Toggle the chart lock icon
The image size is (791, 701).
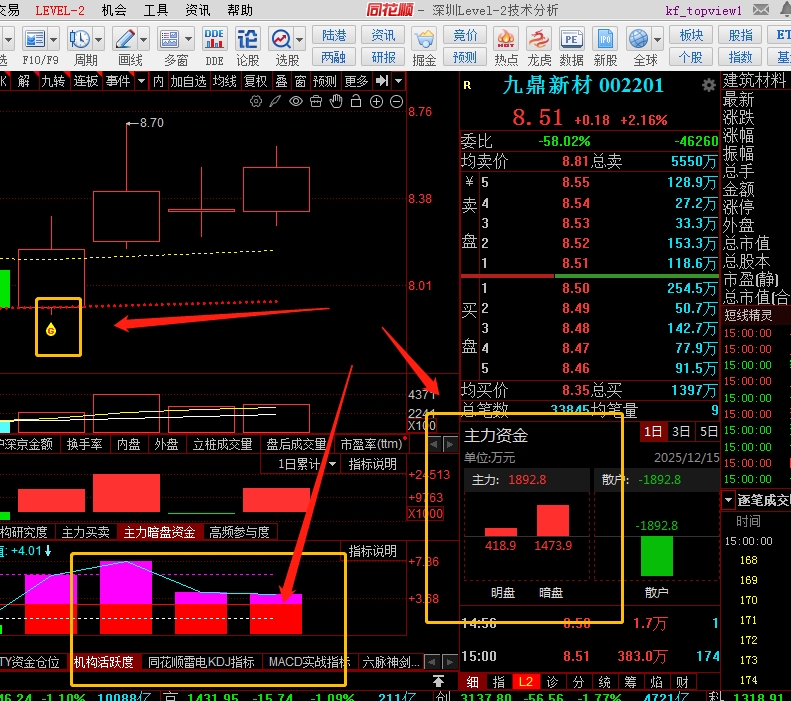(356, 101)
